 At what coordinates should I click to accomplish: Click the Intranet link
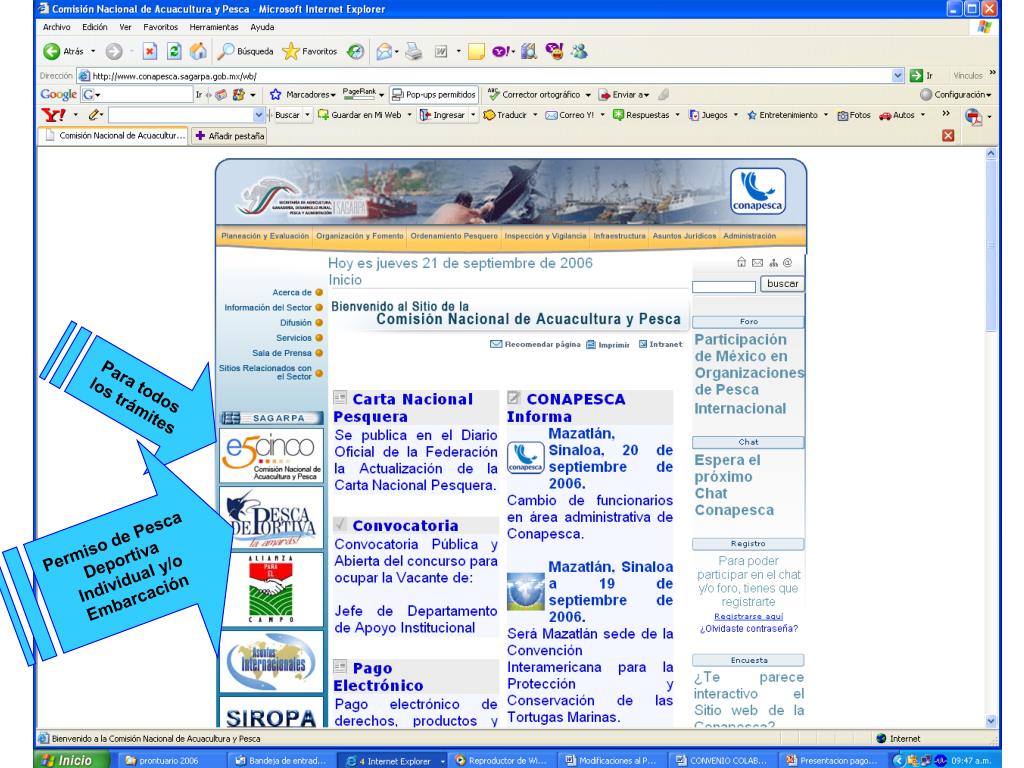tap(660, 344)
